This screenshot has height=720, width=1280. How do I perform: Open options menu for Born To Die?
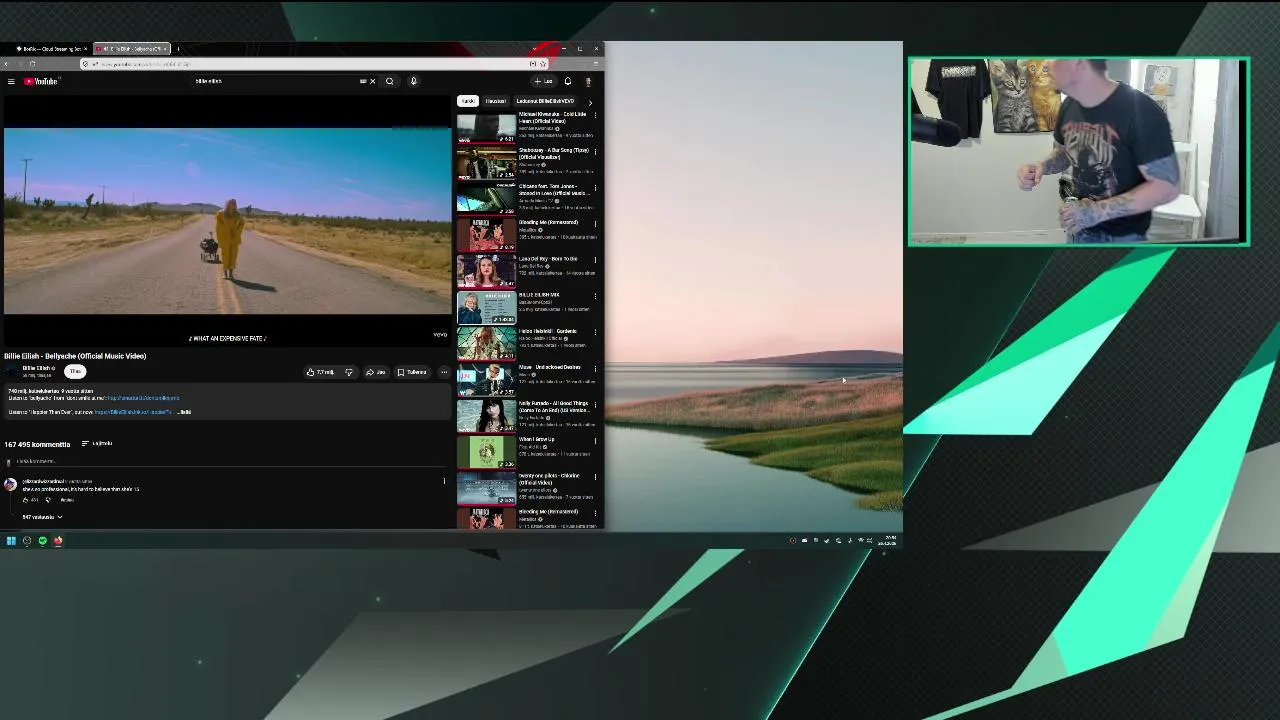(x=596, y=260)
